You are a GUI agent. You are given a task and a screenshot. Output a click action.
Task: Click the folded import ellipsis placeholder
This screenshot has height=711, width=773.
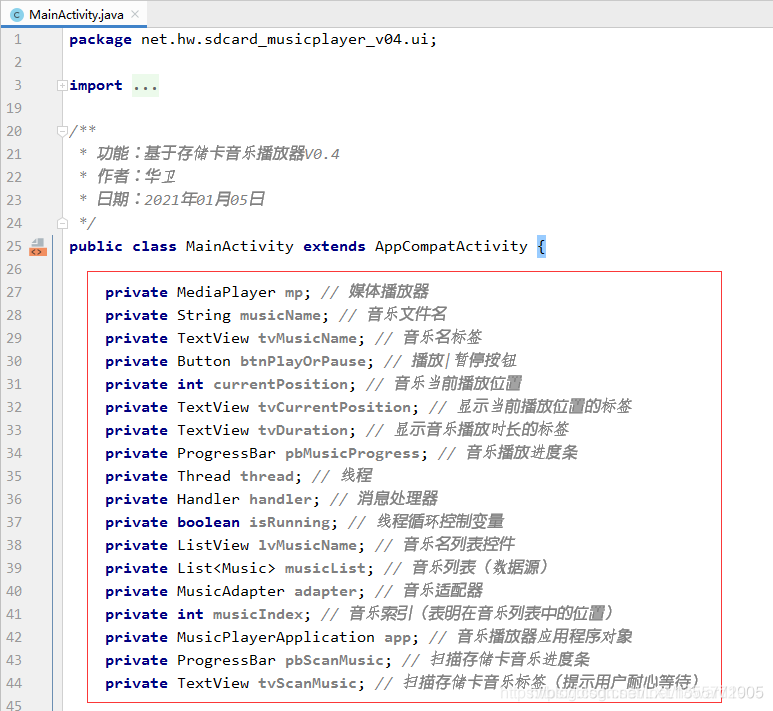pos(145,86)
